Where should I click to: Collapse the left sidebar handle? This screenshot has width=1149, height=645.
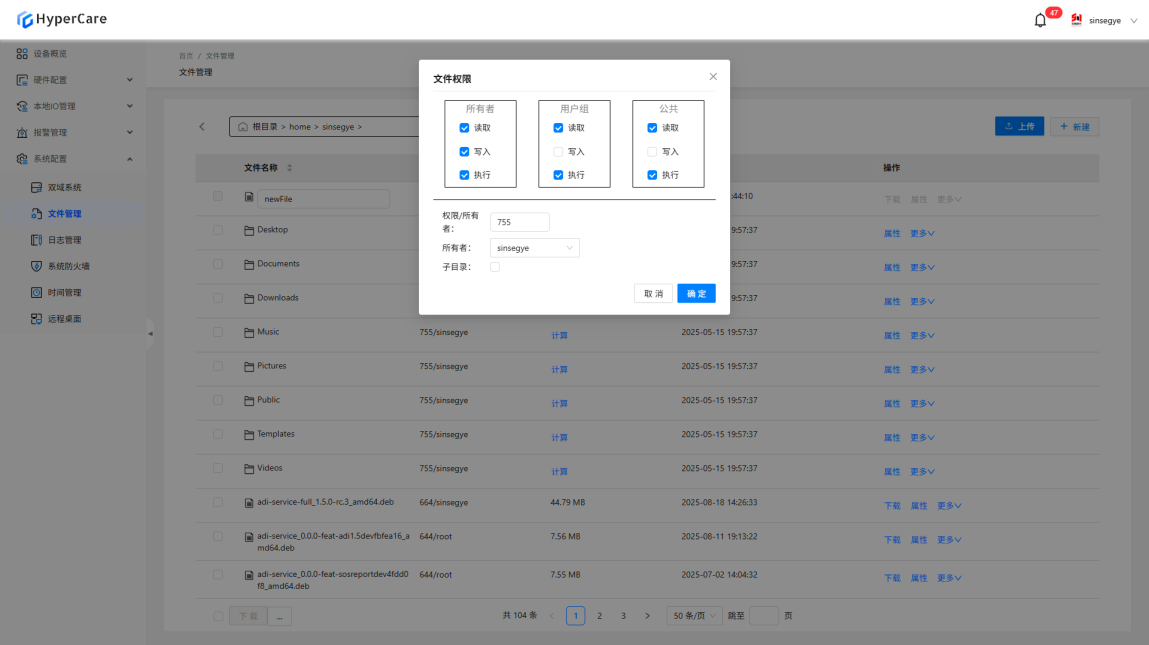click(x=151, y=333)
